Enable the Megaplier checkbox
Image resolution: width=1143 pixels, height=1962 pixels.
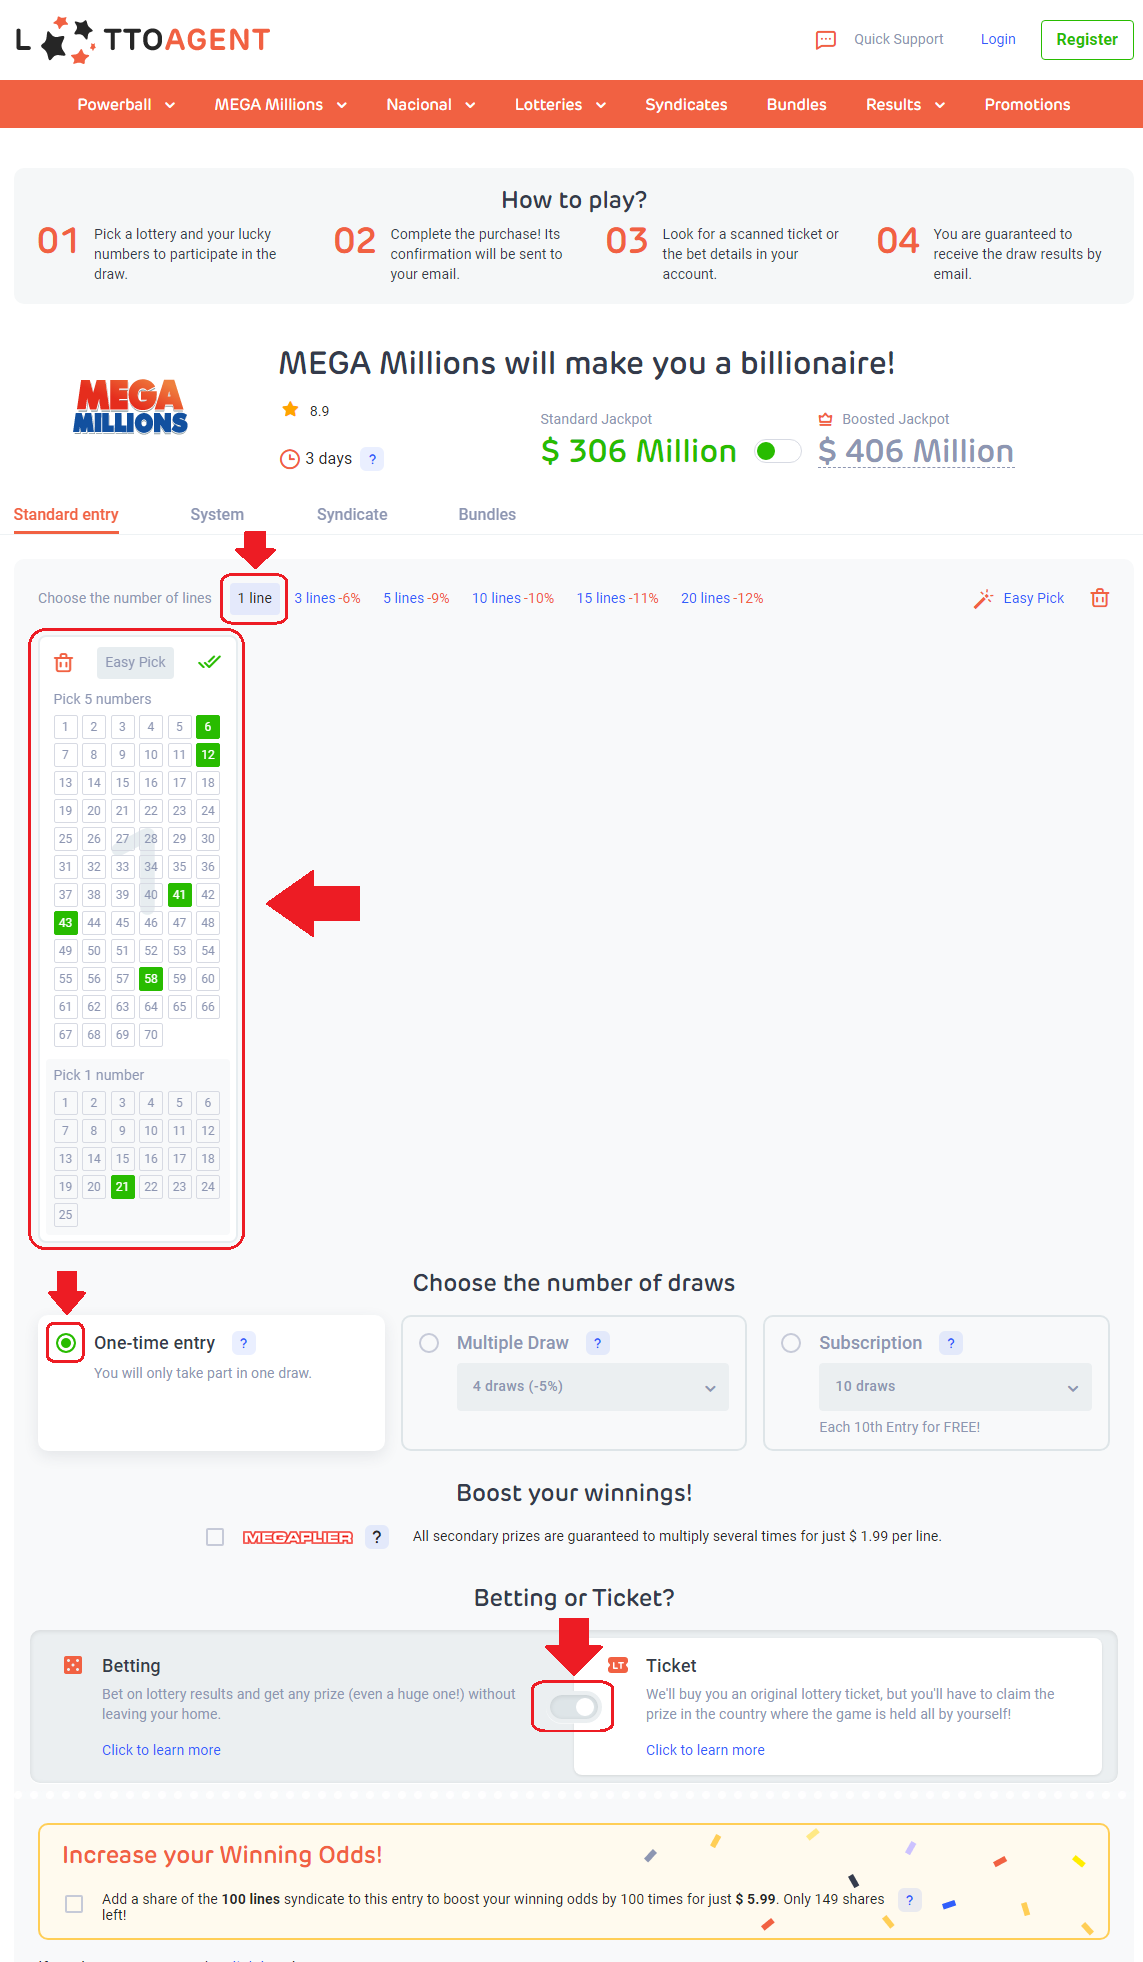[x=215, y=1537]
